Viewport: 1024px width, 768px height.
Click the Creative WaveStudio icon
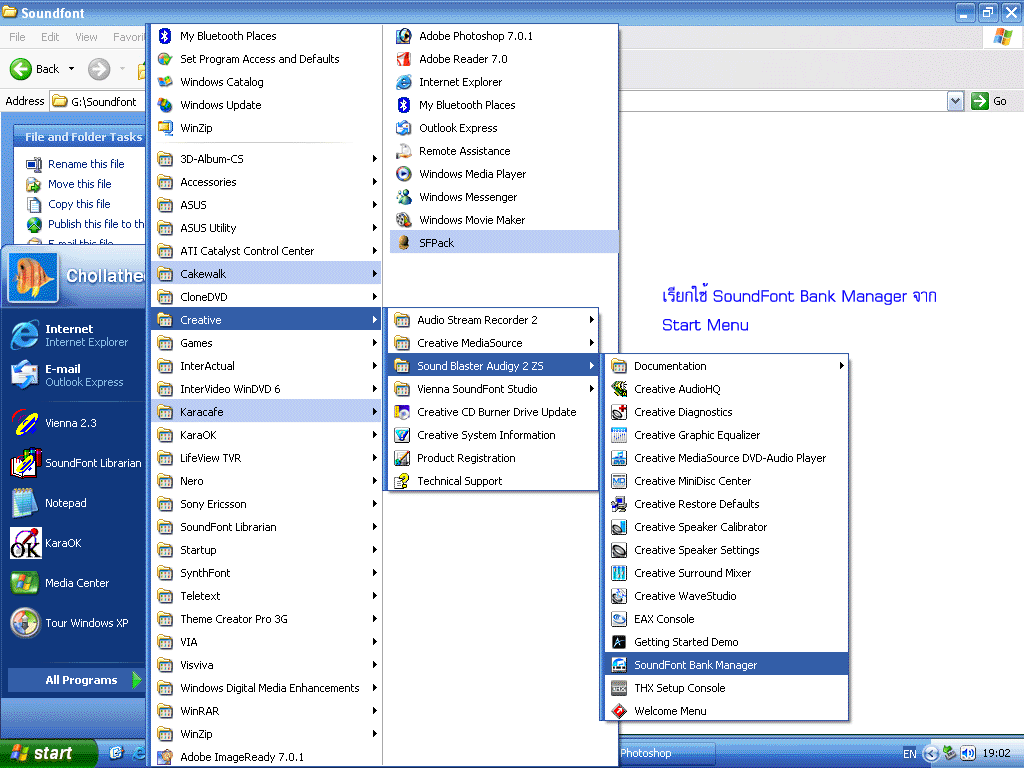tap(618, 596)
